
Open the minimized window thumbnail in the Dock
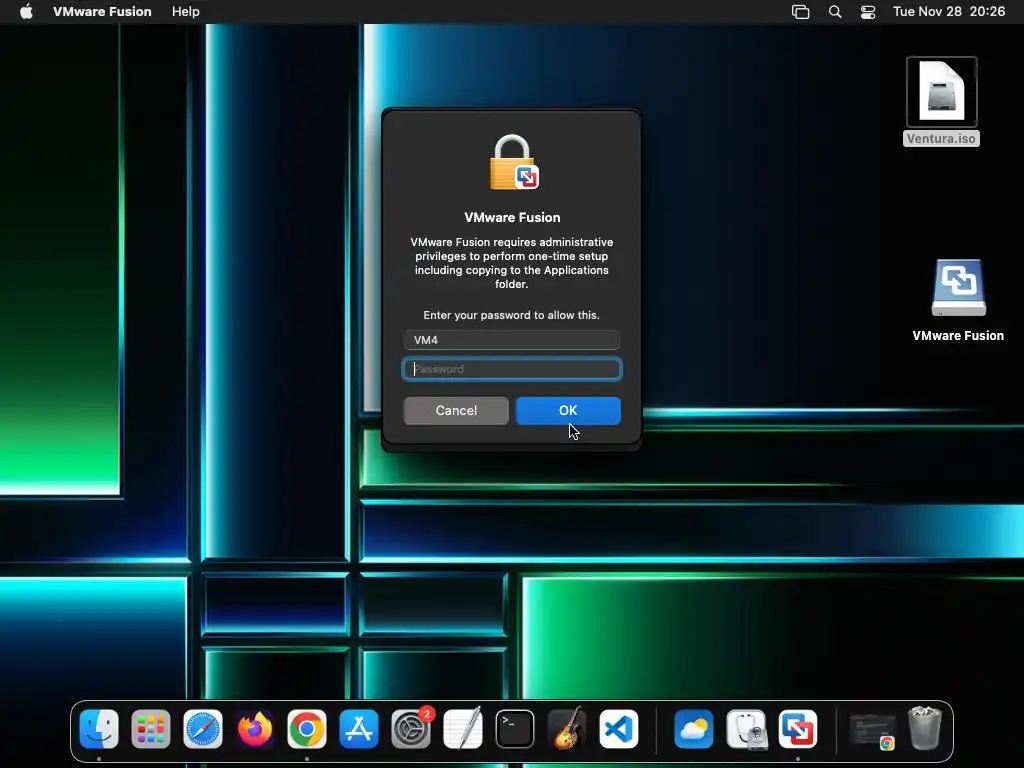pyautogui.click(x=872, y=730)
